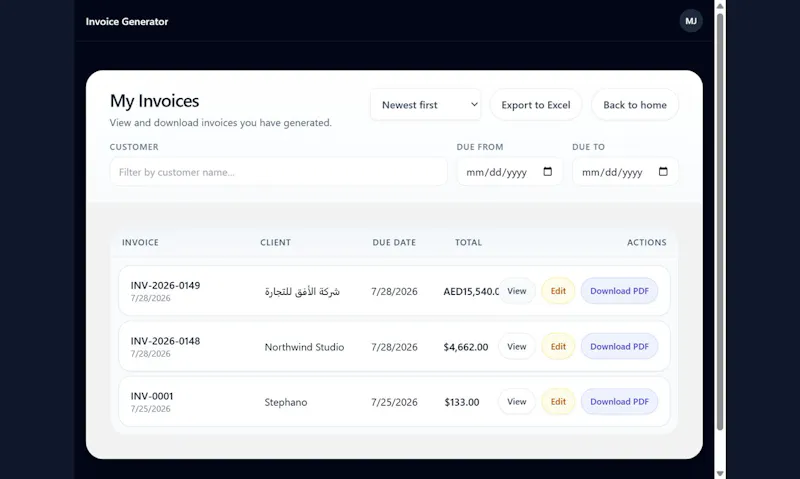Click client name Northwind Studio

pos(304,347)
